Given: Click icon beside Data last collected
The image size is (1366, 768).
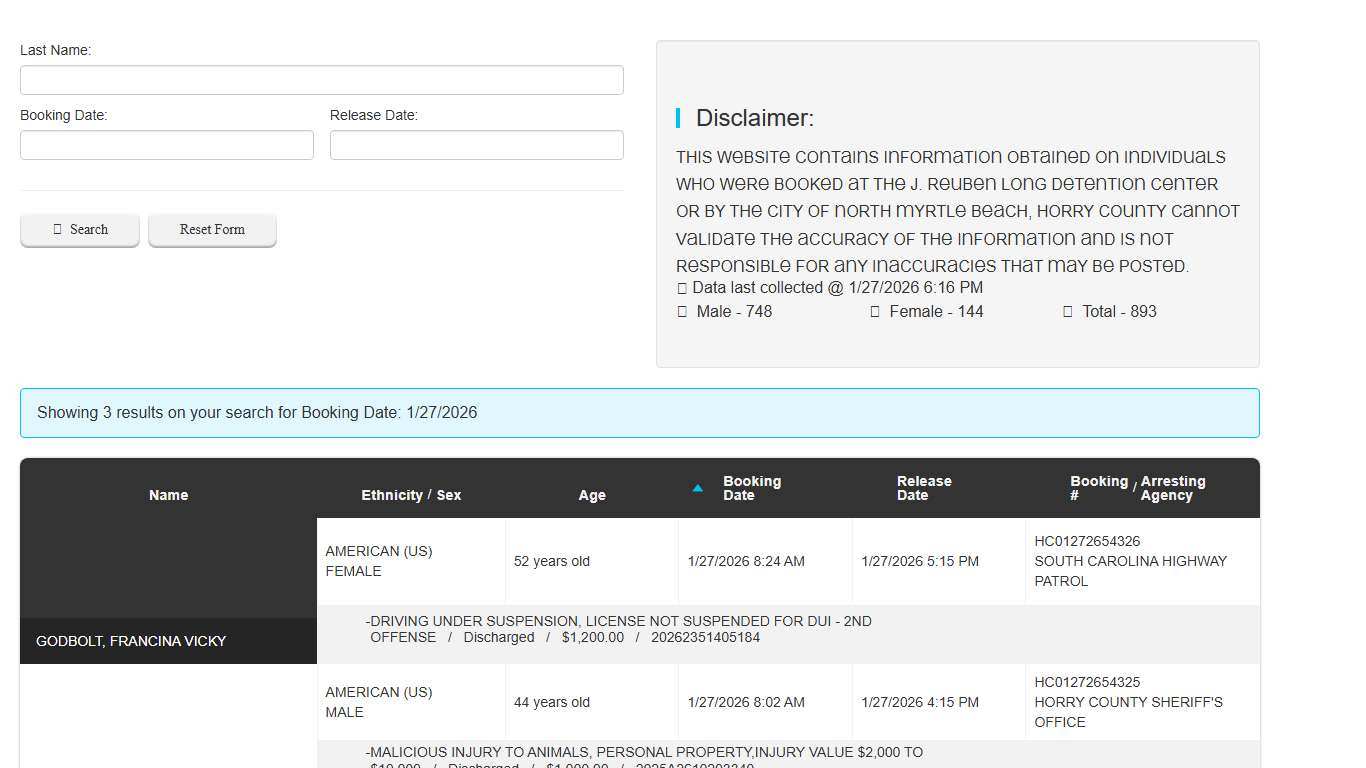Looking at the screenshot, I should (682, 288).
